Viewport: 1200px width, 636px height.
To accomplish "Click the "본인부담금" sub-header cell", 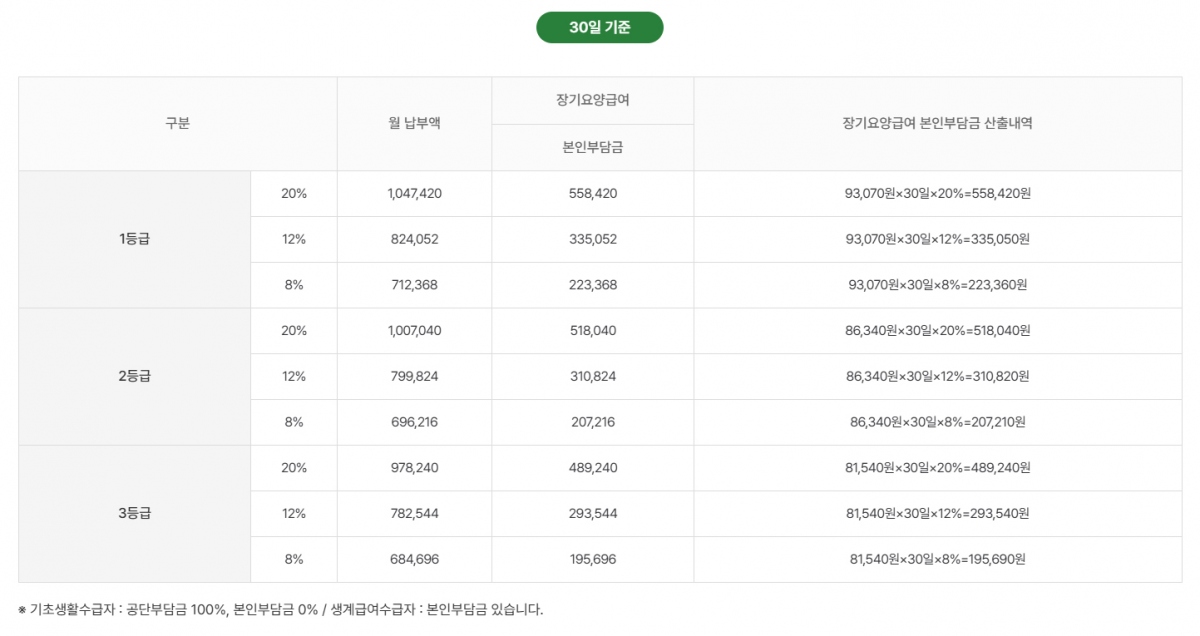I will coord(592,148).
